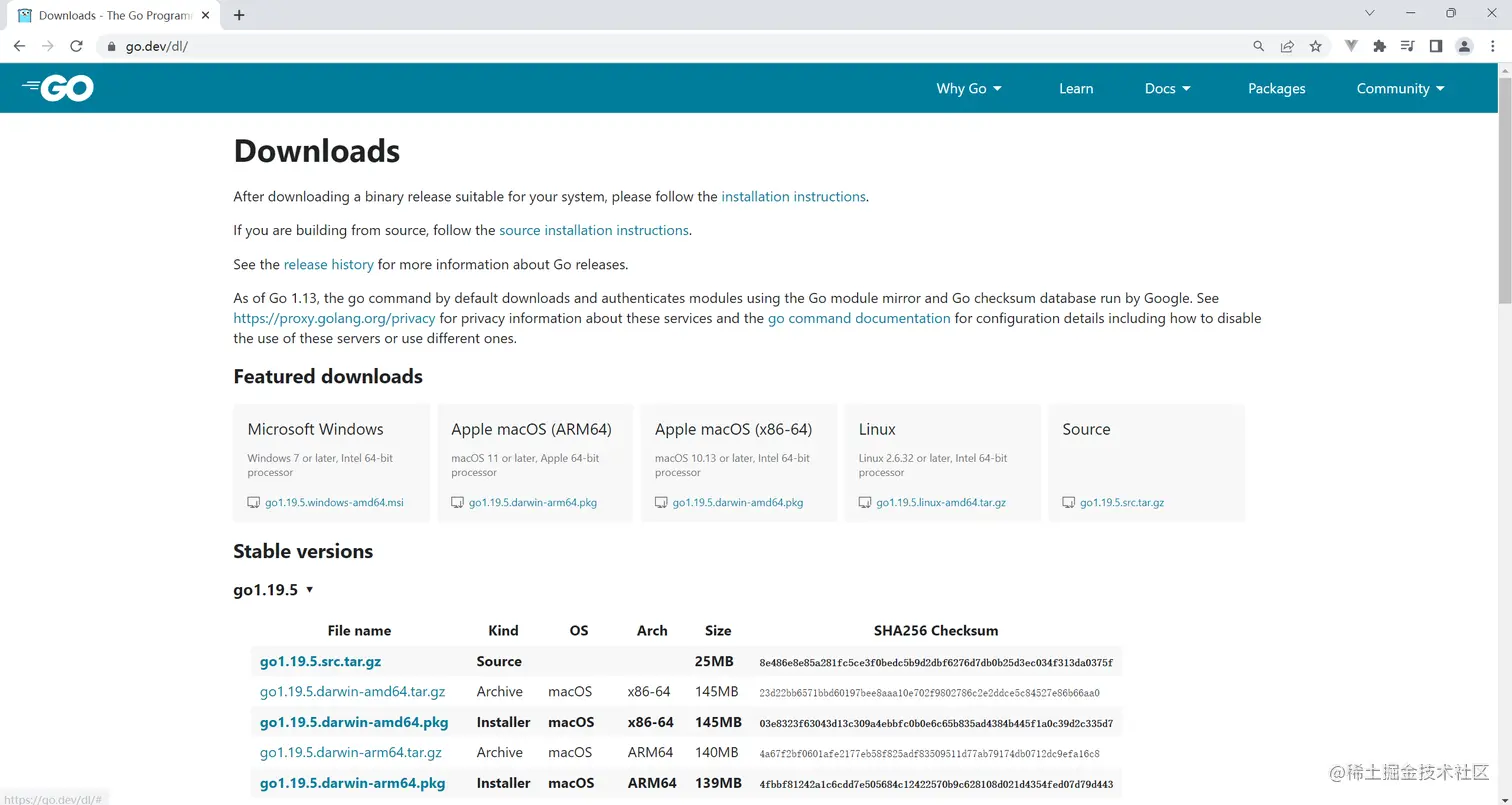The image size is (1512, 805).
Task: Click the "File name" column header
Action: pyautogui.click(x=359, y=631)
